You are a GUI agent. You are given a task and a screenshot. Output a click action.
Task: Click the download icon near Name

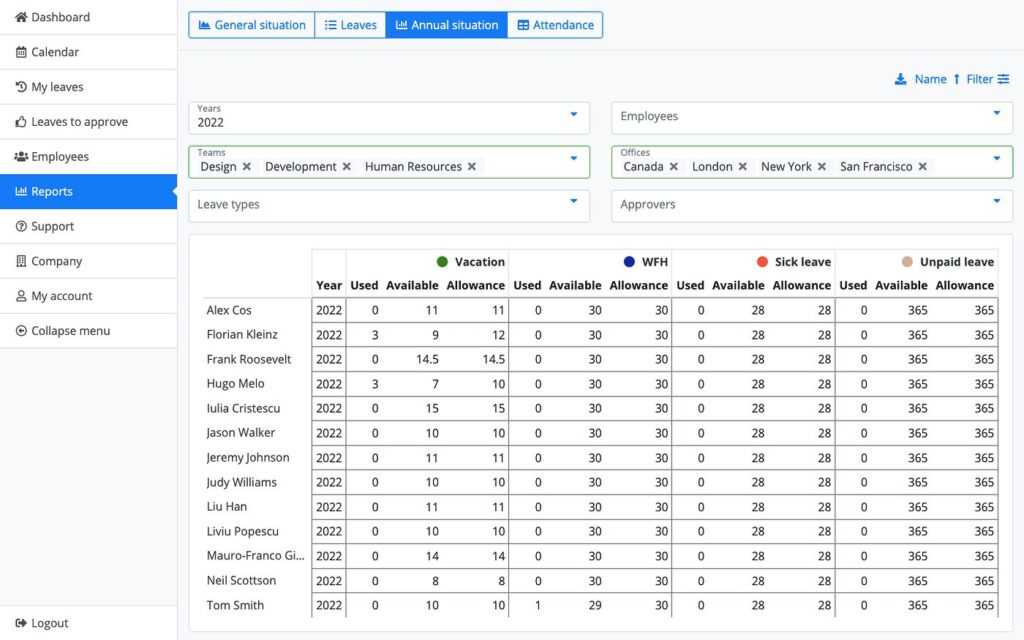pos(900,80)
